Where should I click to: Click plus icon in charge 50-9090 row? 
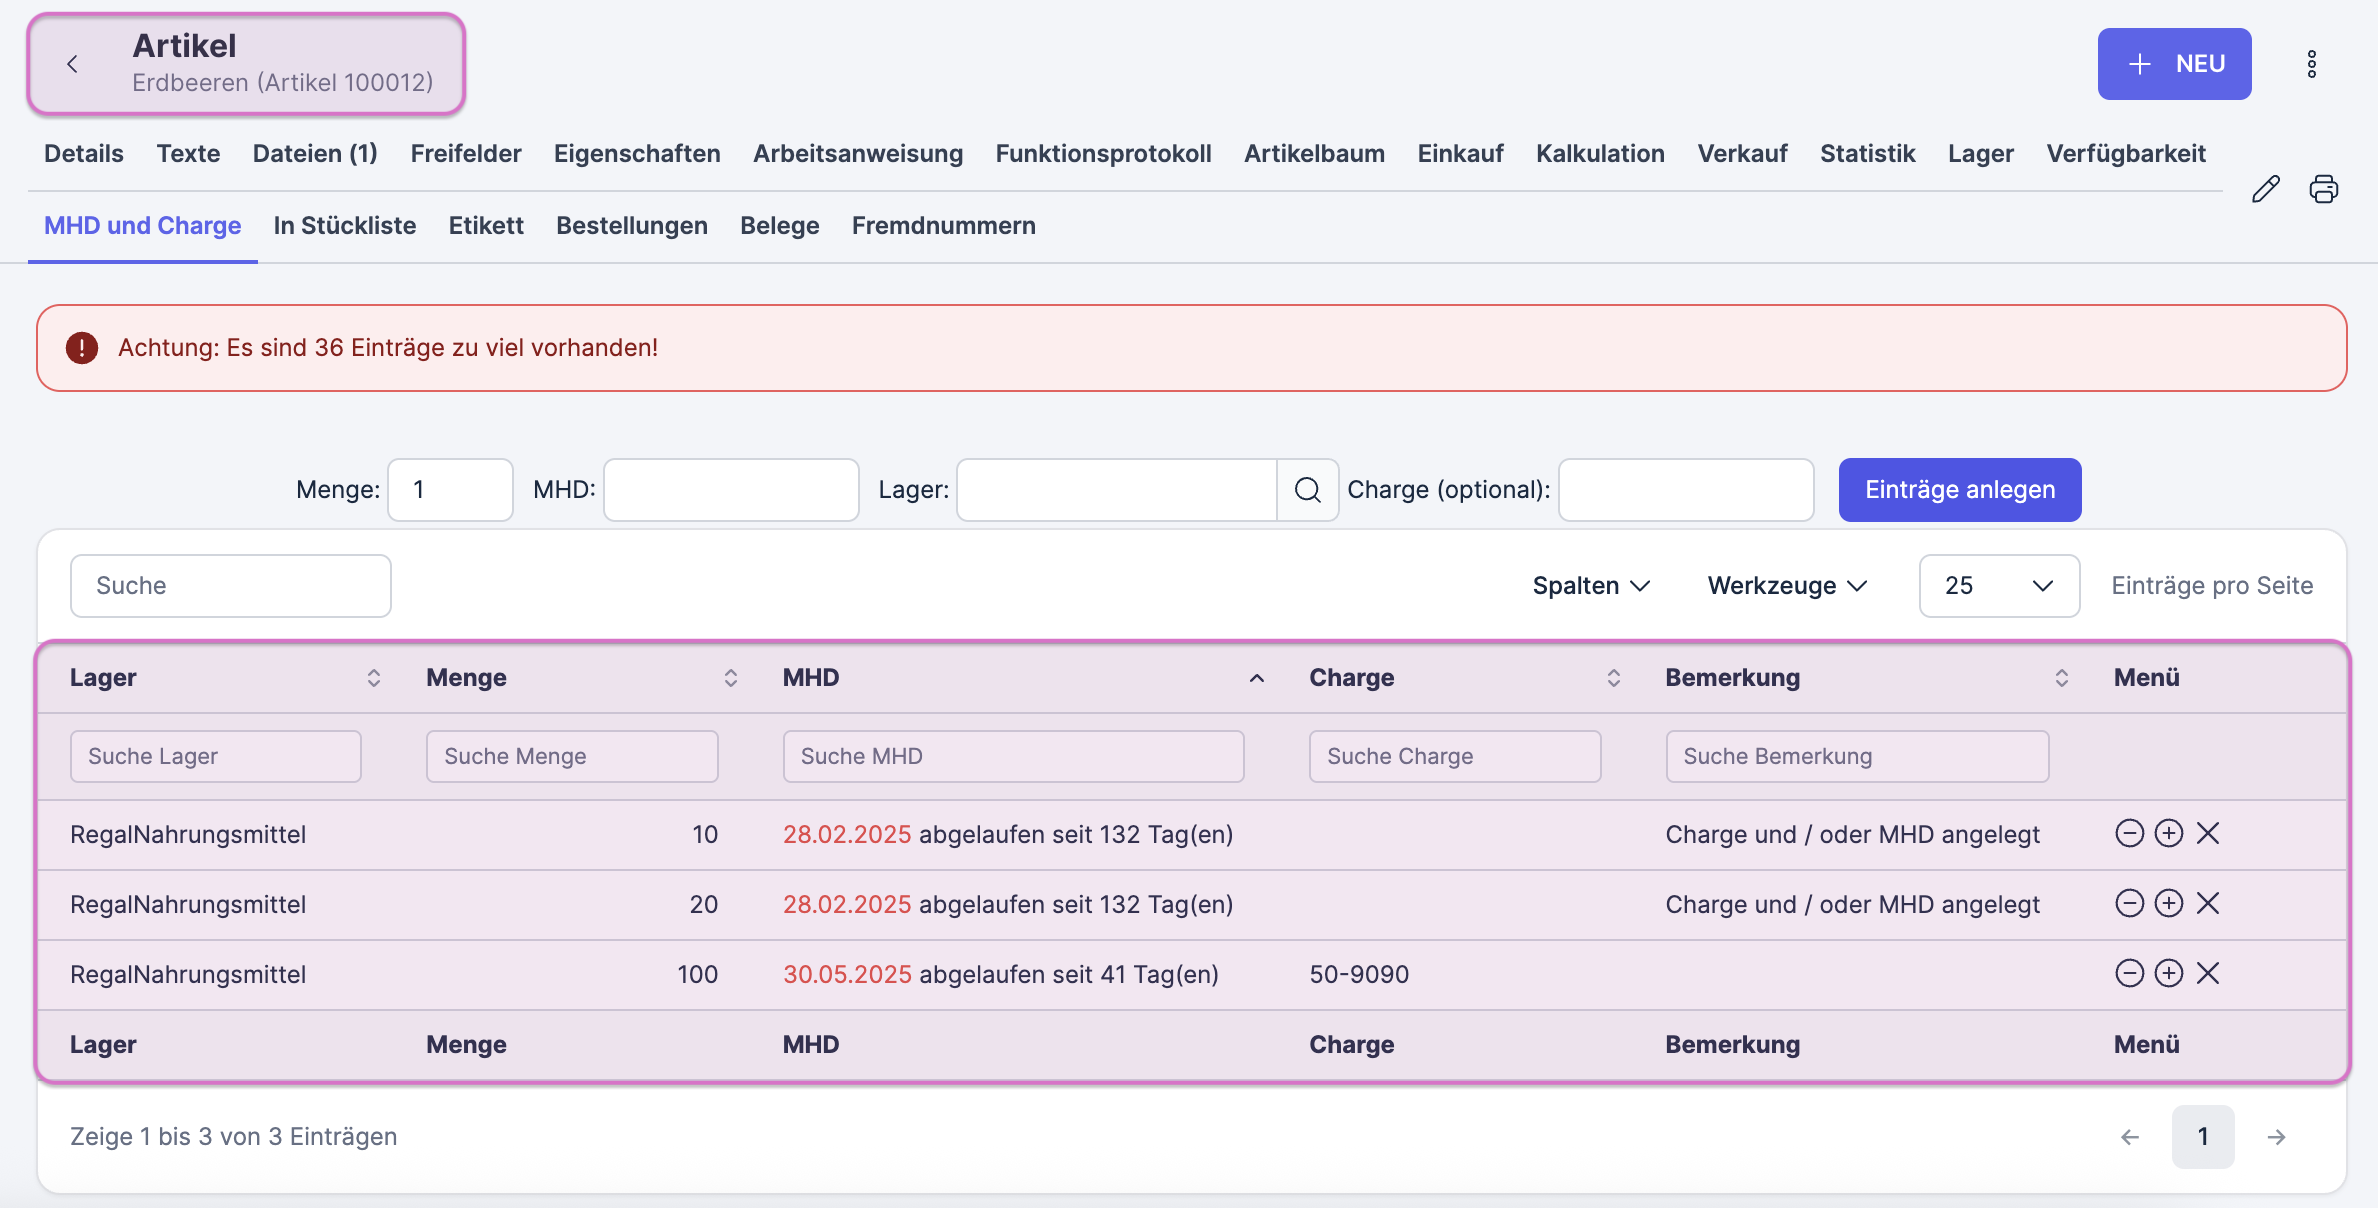click(x=2168, y=973)
